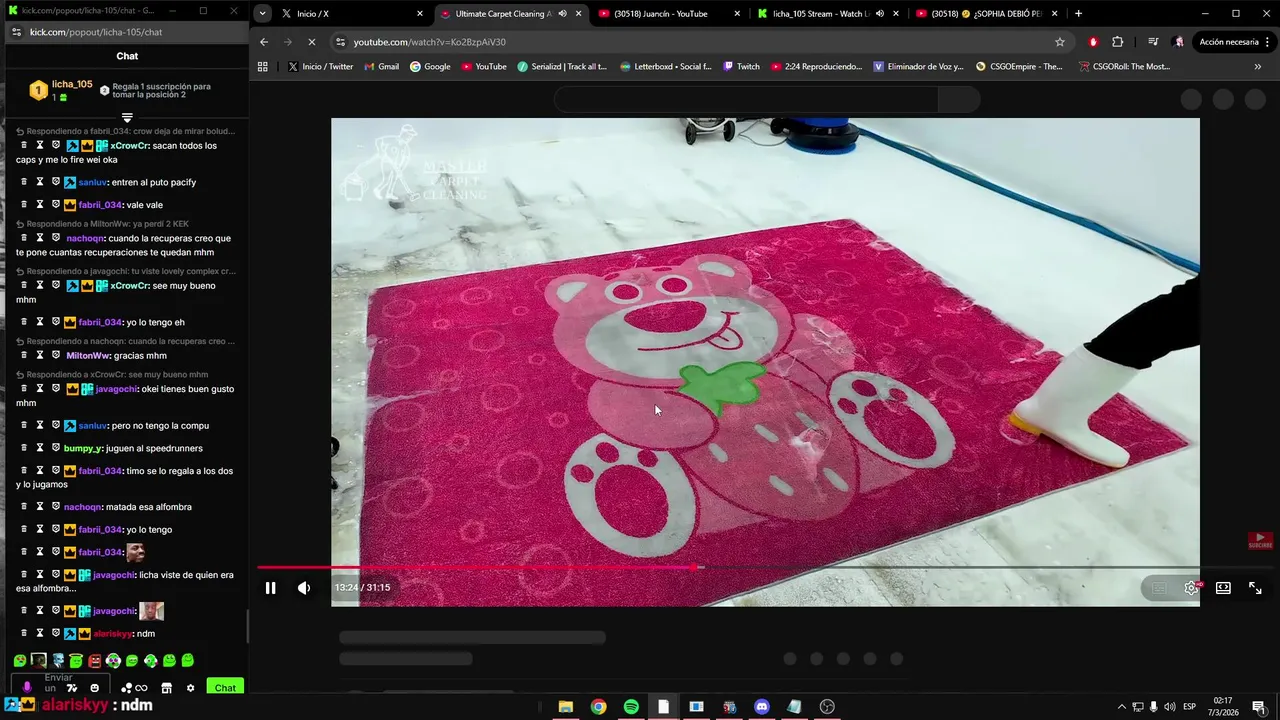Open the Chrome profile avatar
The width and height of the screenshot is (1280, 720).
1179,42
